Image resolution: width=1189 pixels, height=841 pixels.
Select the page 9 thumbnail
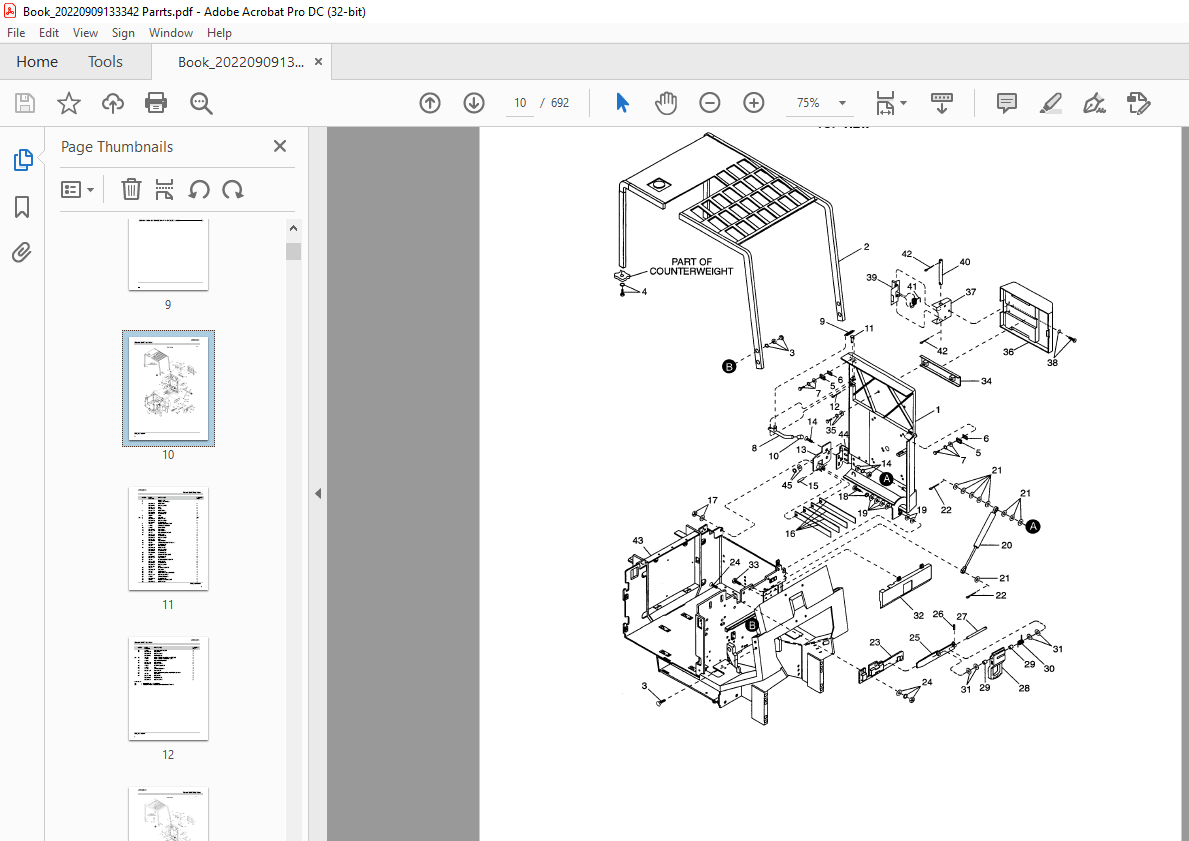168,256
